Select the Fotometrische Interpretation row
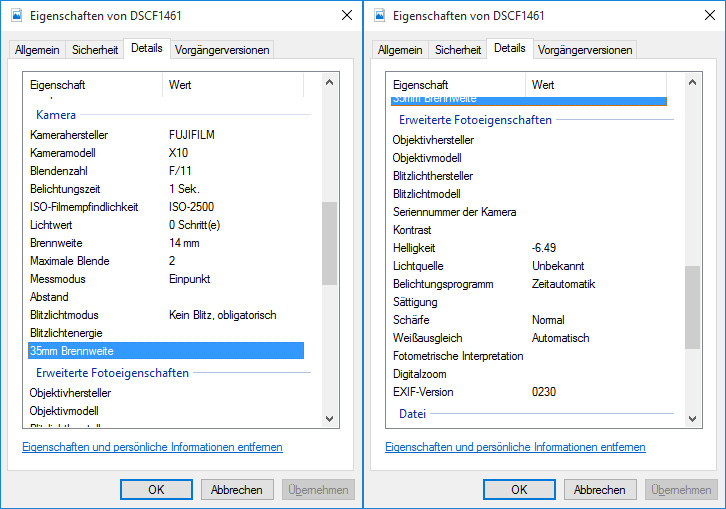This screenshot has width=726, height=509. 529,356
